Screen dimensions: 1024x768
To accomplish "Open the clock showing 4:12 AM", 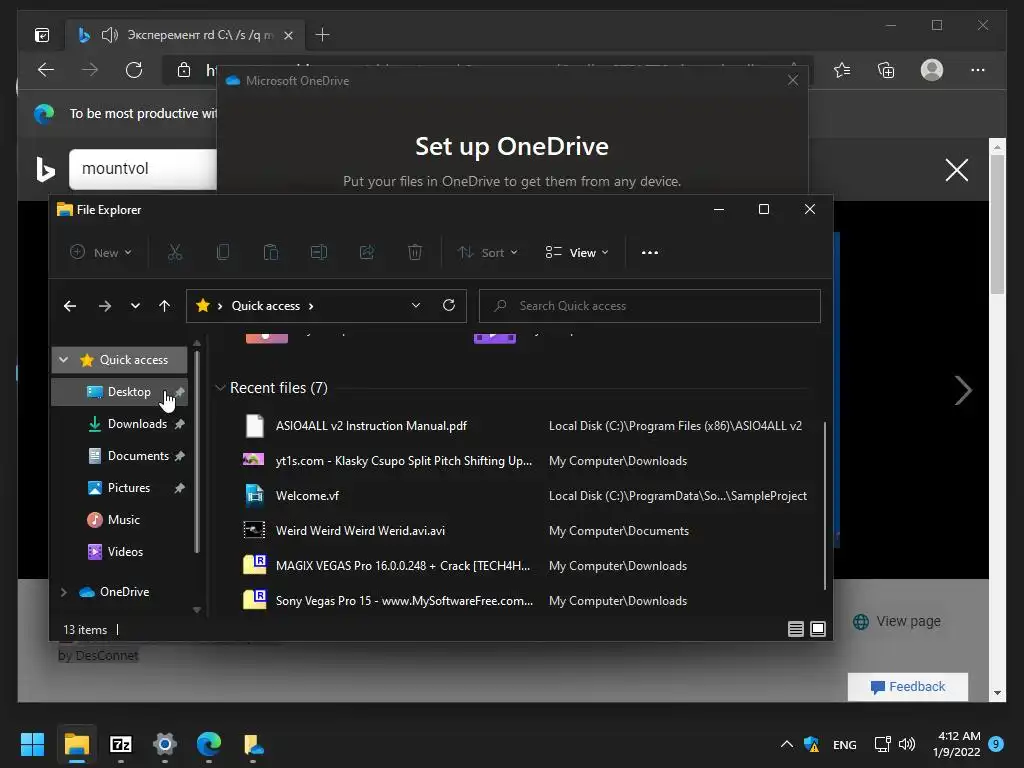I will [x=957, y=744].
